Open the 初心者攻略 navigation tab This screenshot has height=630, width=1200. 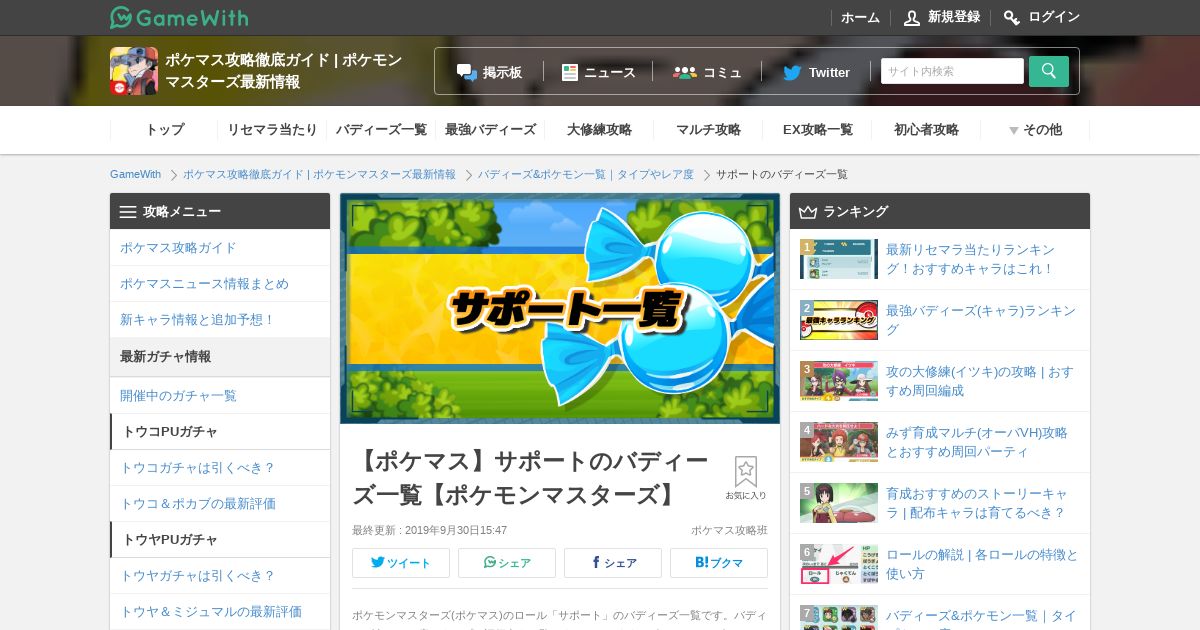[x=926, y=130]
